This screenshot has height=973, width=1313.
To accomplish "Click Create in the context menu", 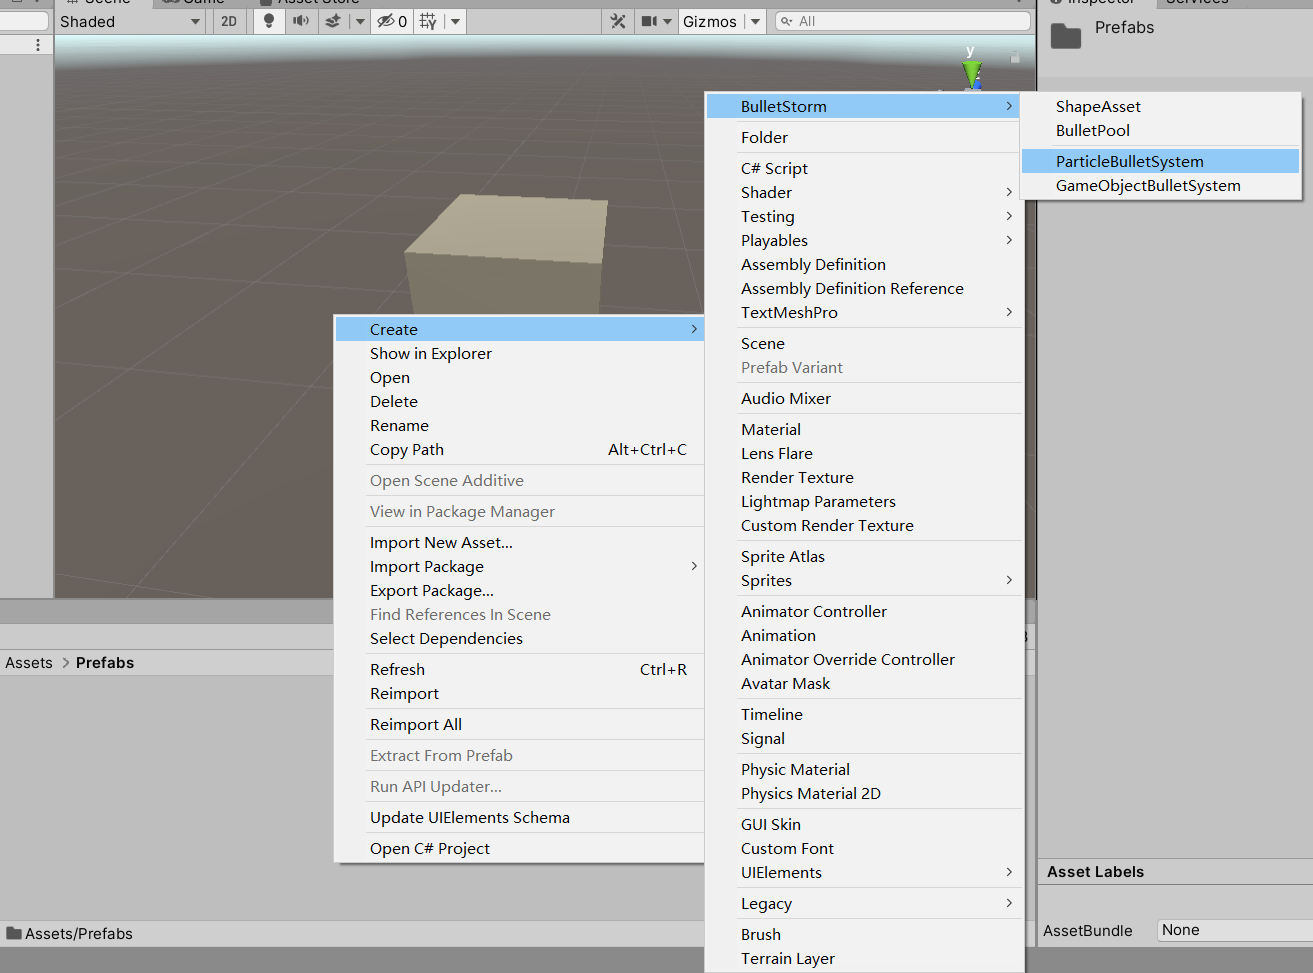I will [x=519, y=329].
